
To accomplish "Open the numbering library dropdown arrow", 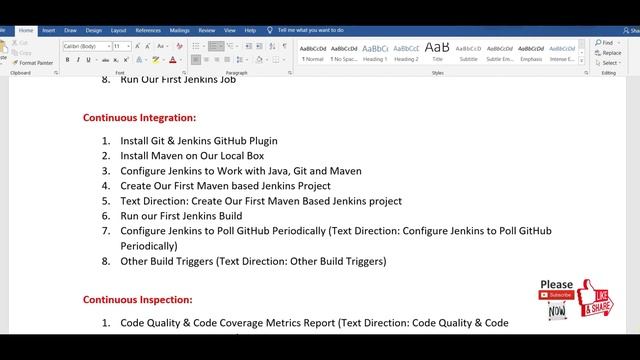I will pyautogui.click(x=221, y=46).
